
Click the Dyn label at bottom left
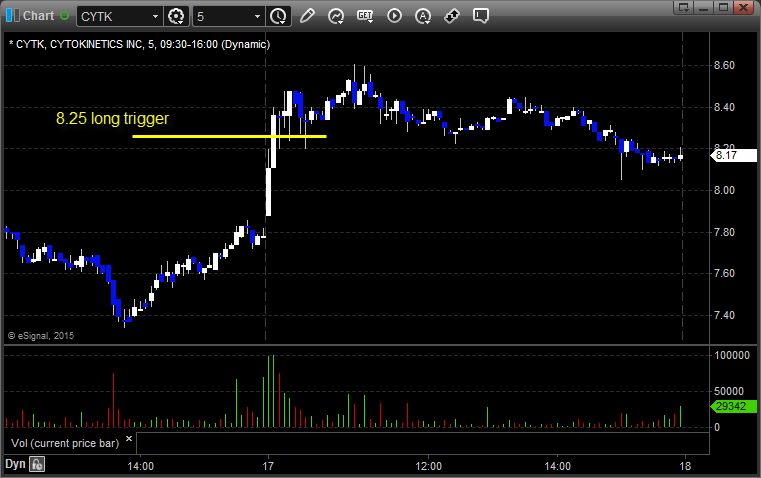tap(15, 464)
